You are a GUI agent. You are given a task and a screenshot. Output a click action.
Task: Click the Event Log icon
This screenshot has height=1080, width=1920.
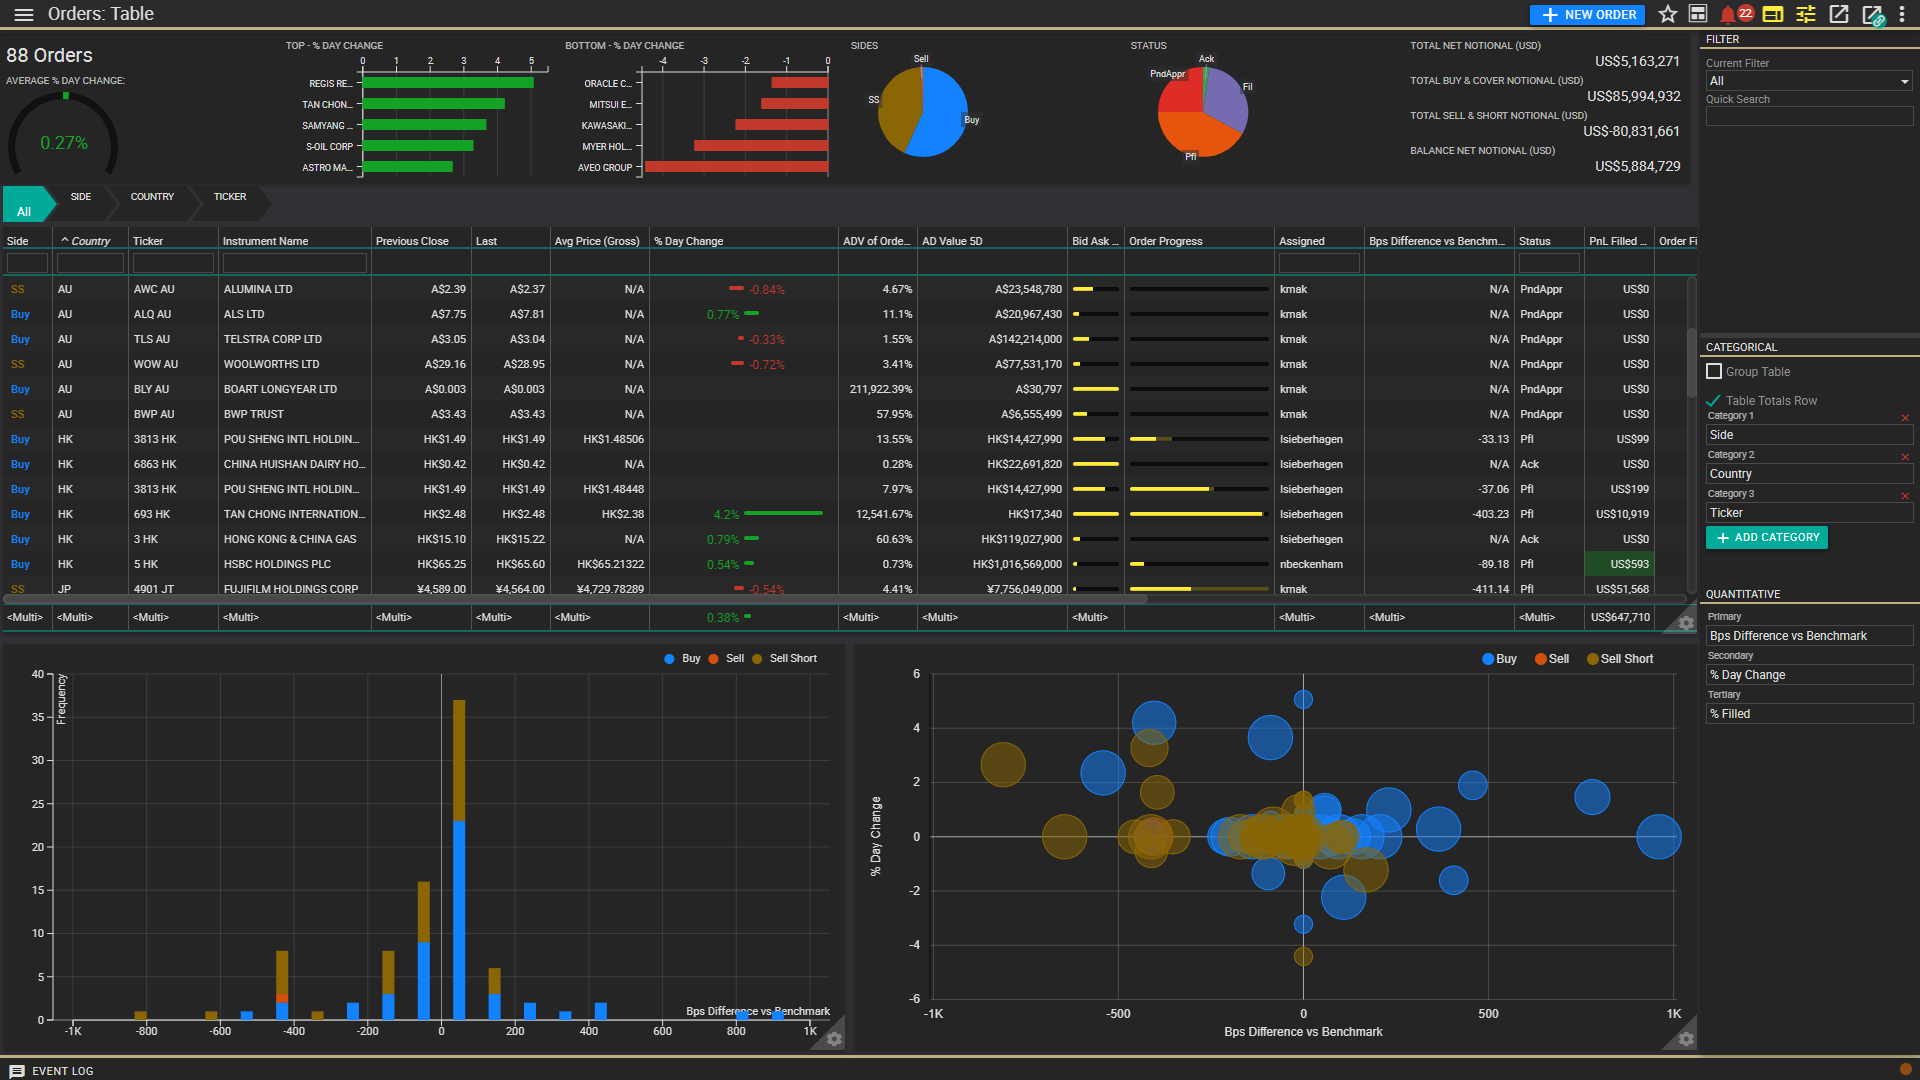(x=17, y=1071)
